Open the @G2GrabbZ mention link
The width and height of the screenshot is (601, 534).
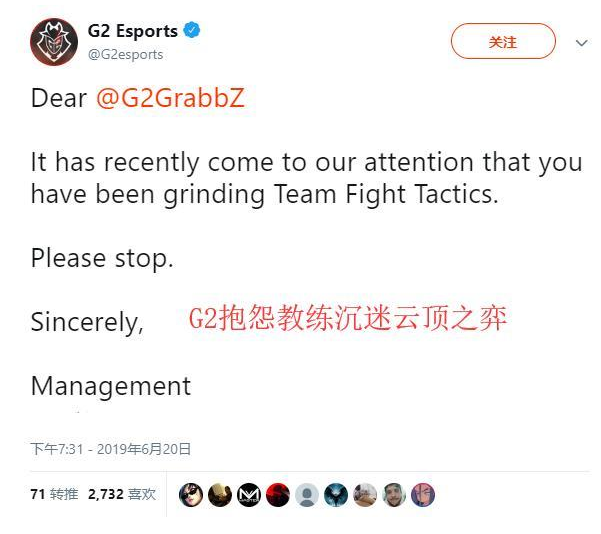pos(170,98)
